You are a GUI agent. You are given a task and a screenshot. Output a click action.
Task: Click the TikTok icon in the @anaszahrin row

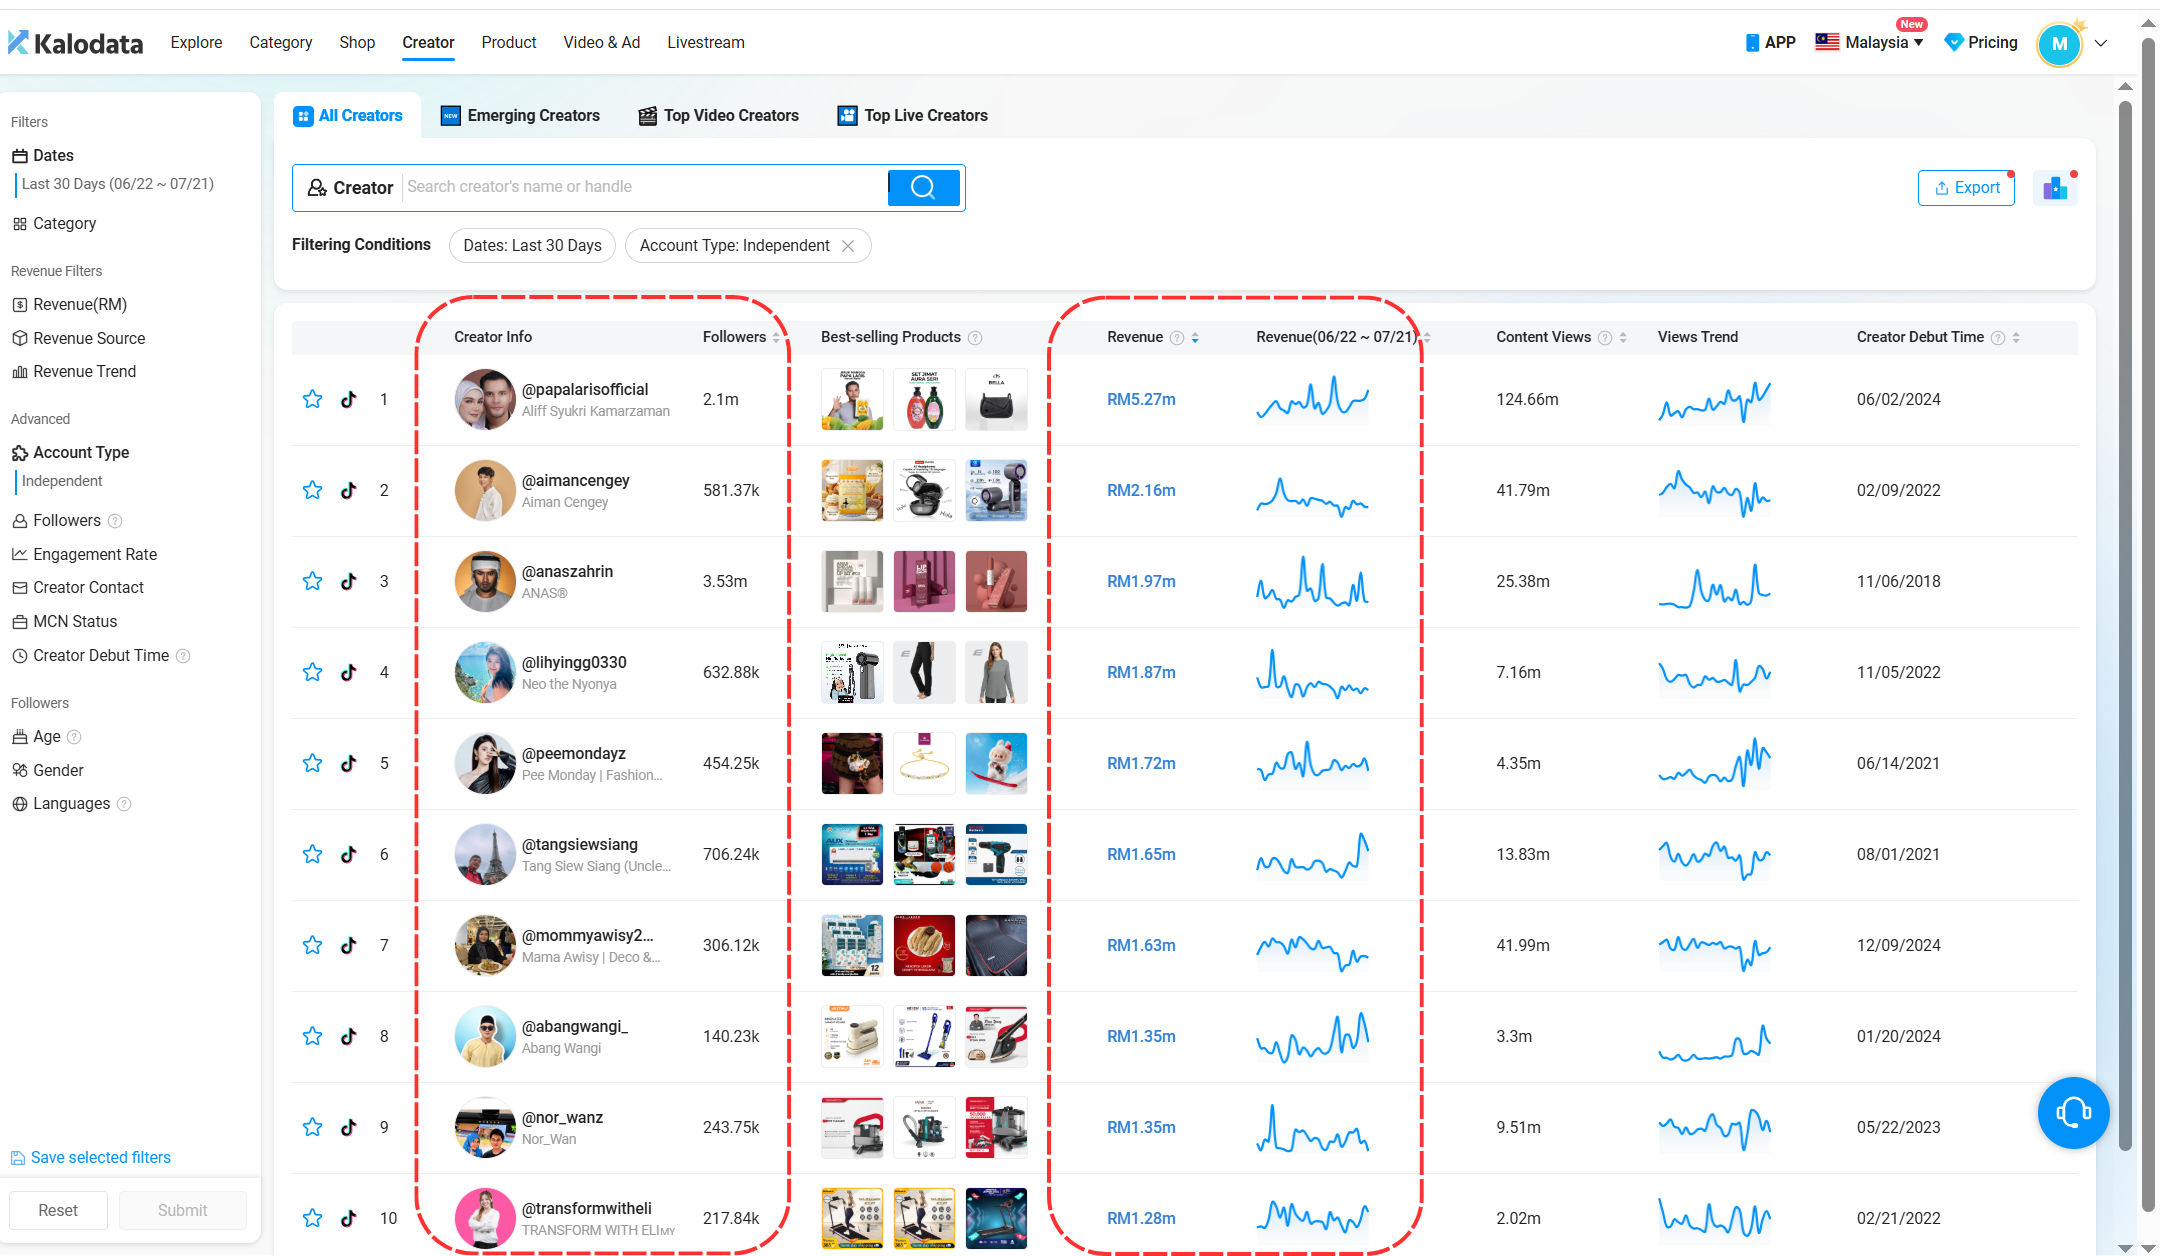[348, 581]
